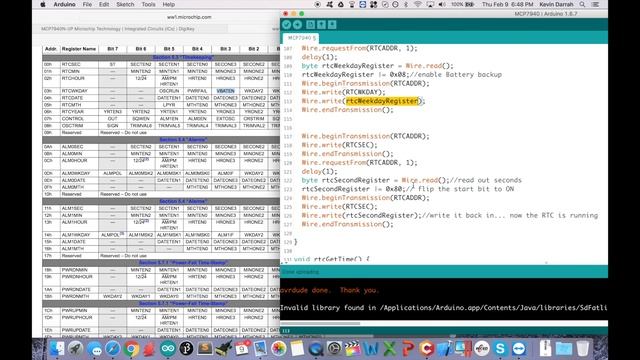
Task: Open Launchpad from the Dock
Action: click(x=76, y=348)
